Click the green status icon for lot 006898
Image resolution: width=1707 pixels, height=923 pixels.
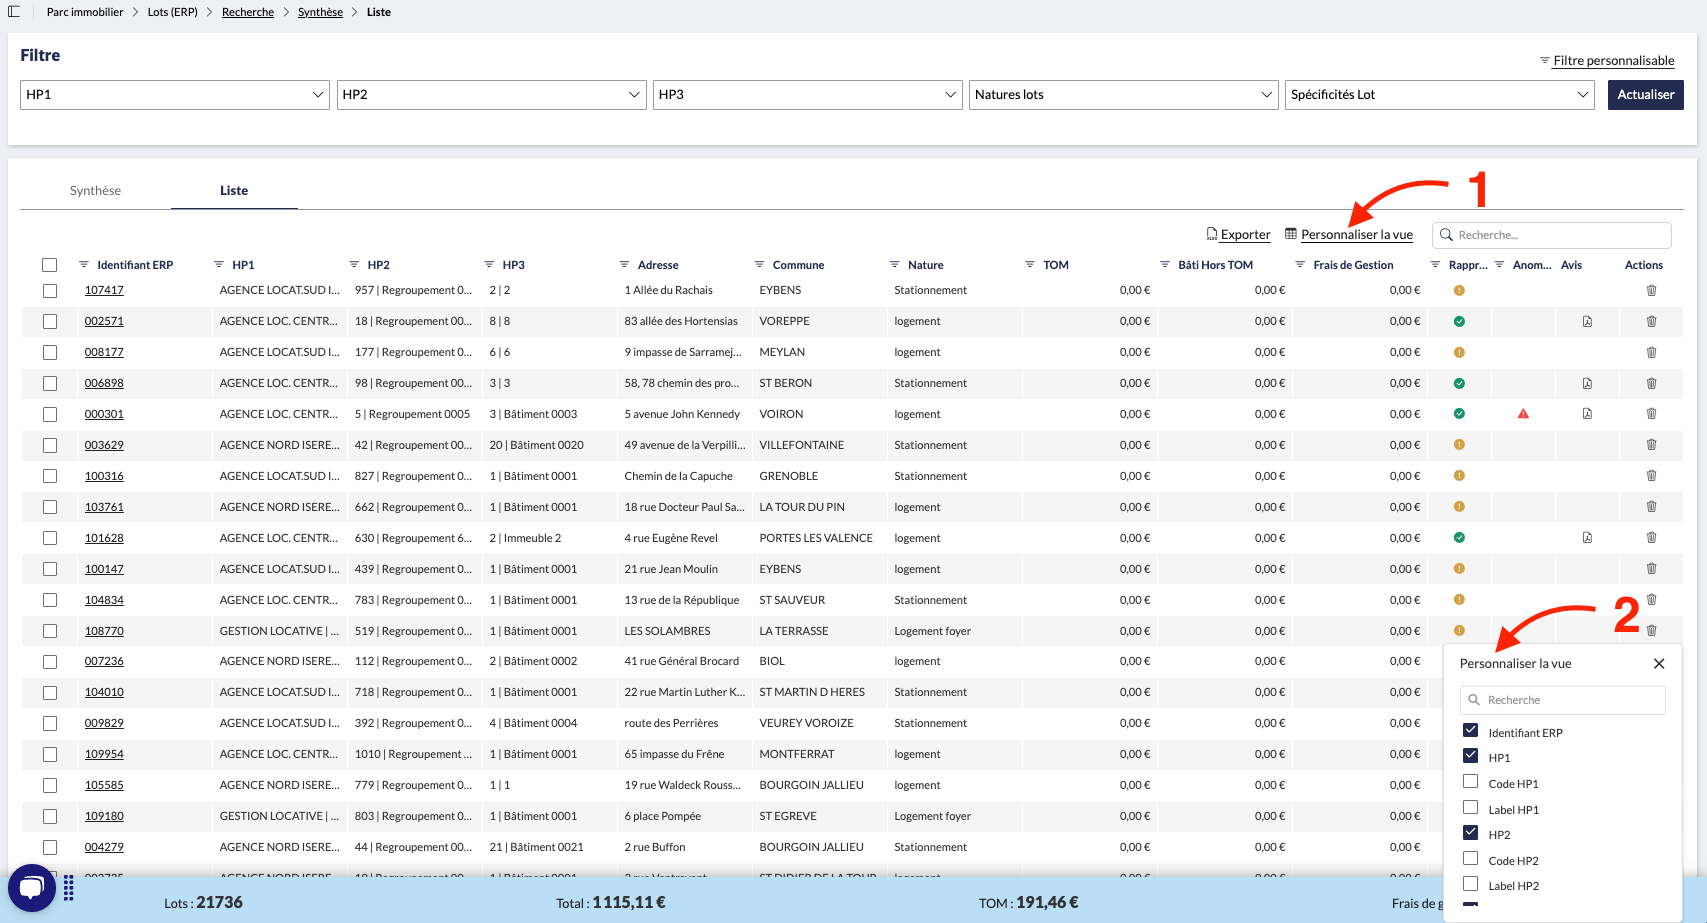coord(1459,383)
